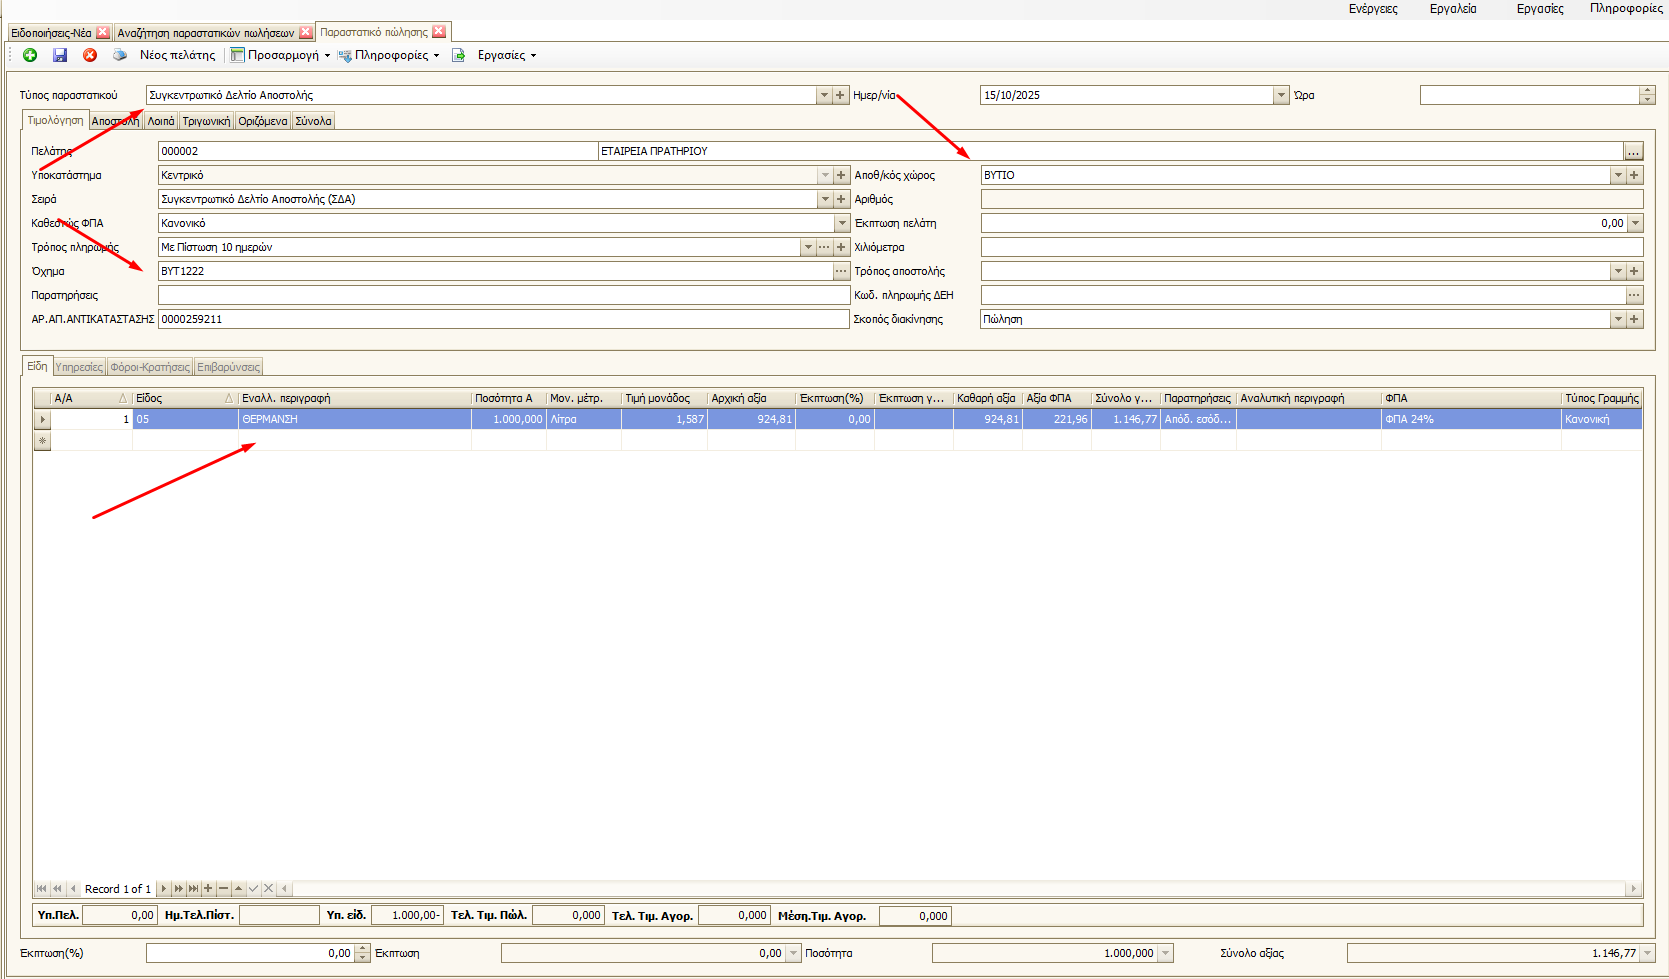Go to last record in the grid navigator

click(x=193, y=888)
